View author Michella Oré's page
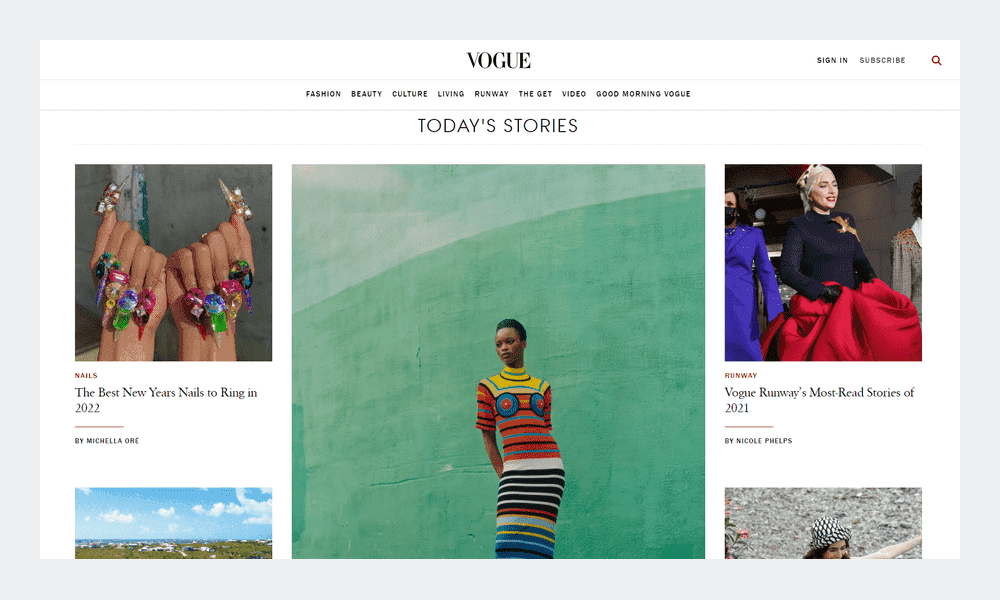This screenshot has width=1000, height=600. (x=107, y=441)
